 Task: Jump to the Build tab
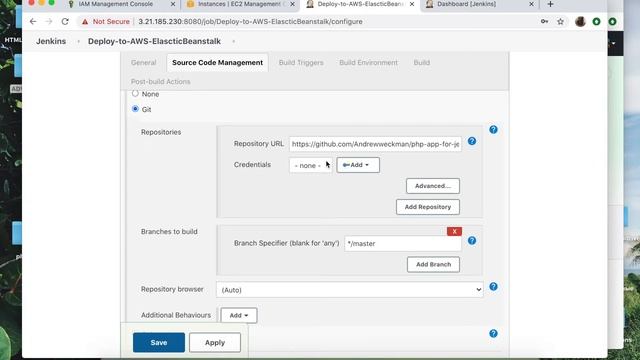click(422, 62)
